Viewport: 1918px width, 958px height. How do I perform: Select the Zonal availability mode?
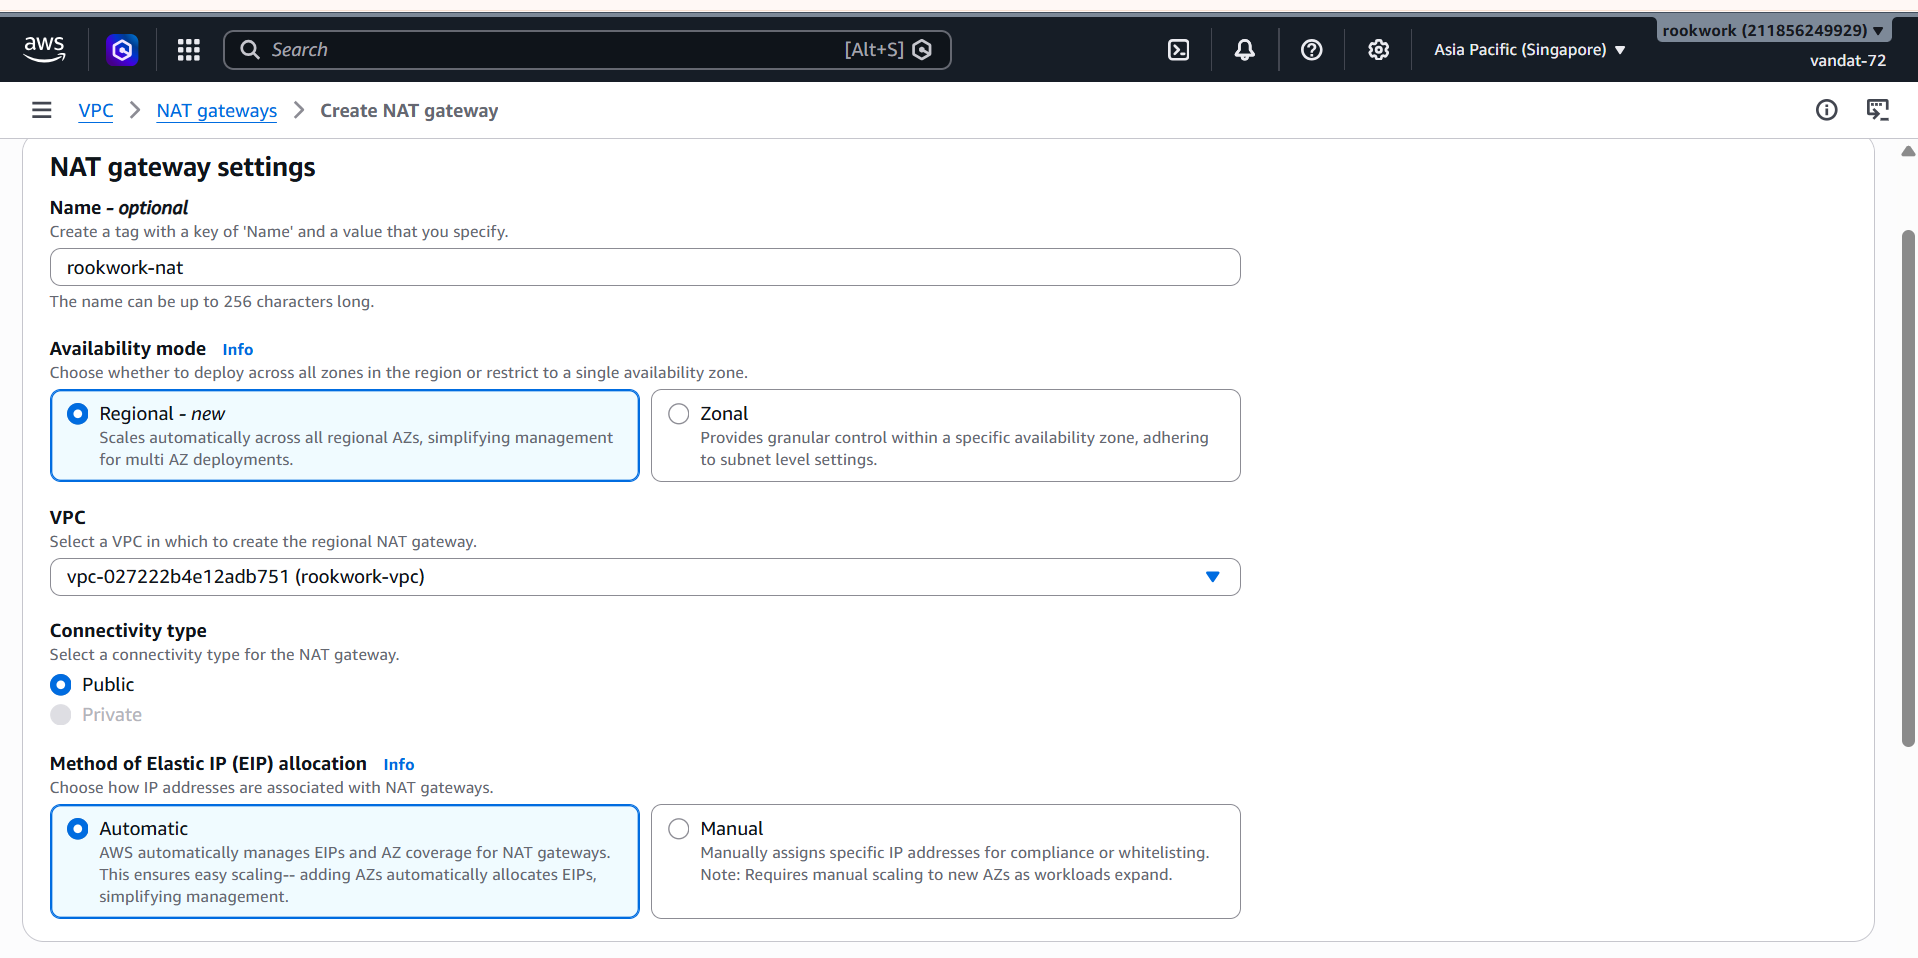coord(945,435)
